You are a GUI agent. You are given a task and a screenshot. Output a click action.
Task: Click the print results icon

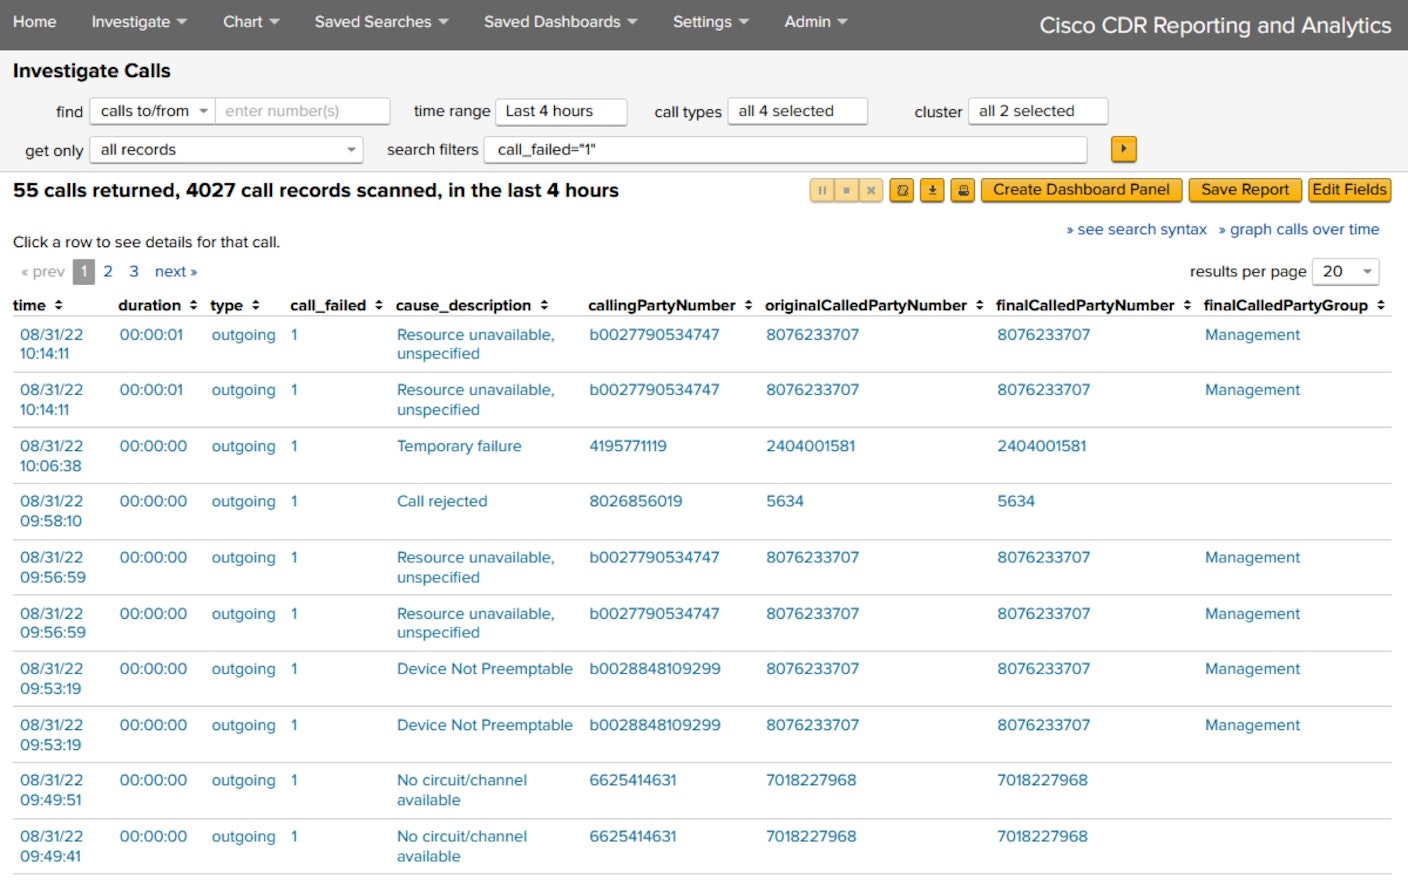(962, 190)
